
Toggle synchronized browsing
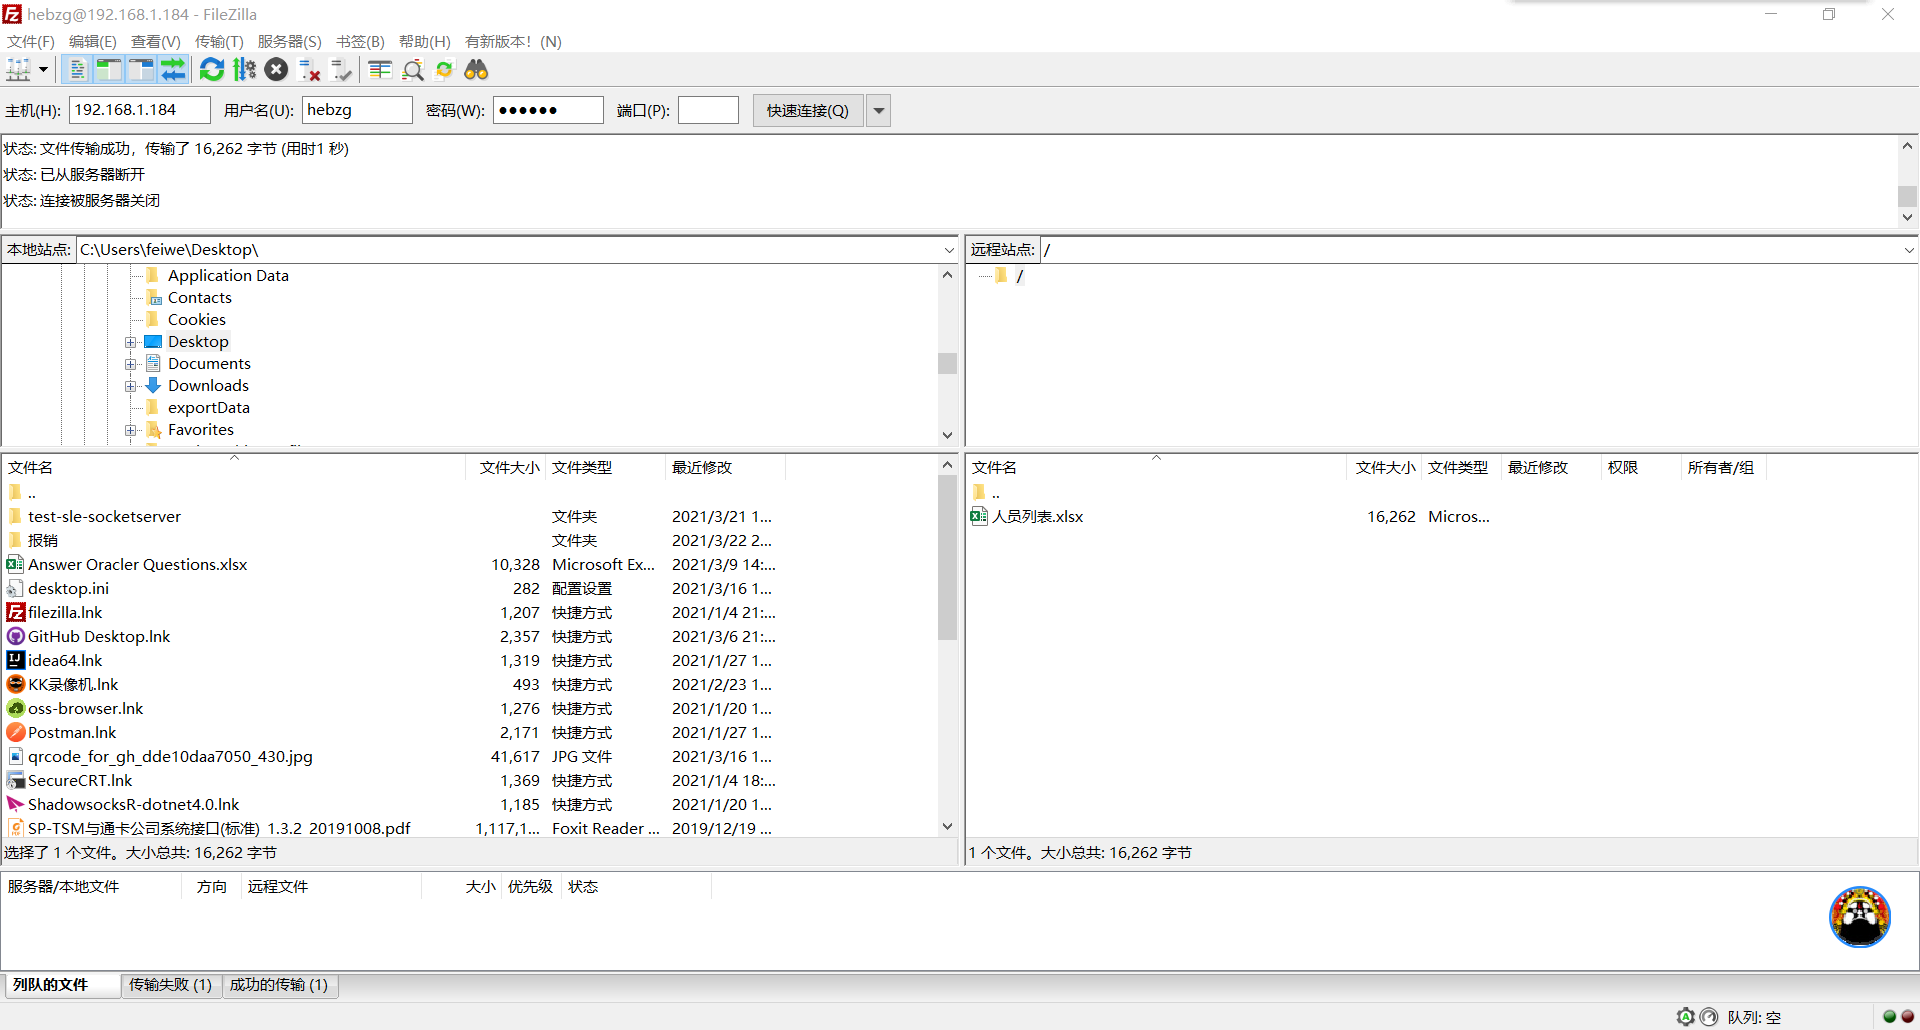pyautogui.click(x=445, y=70)
